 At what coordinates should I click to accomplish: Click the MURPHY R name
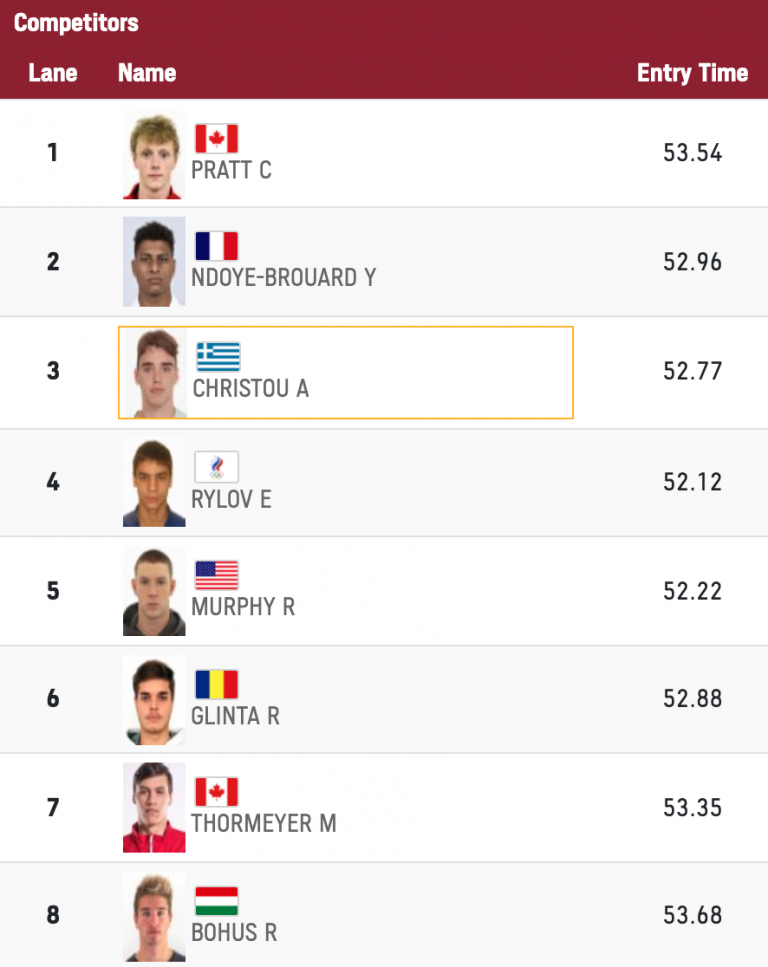click(243, 607)
